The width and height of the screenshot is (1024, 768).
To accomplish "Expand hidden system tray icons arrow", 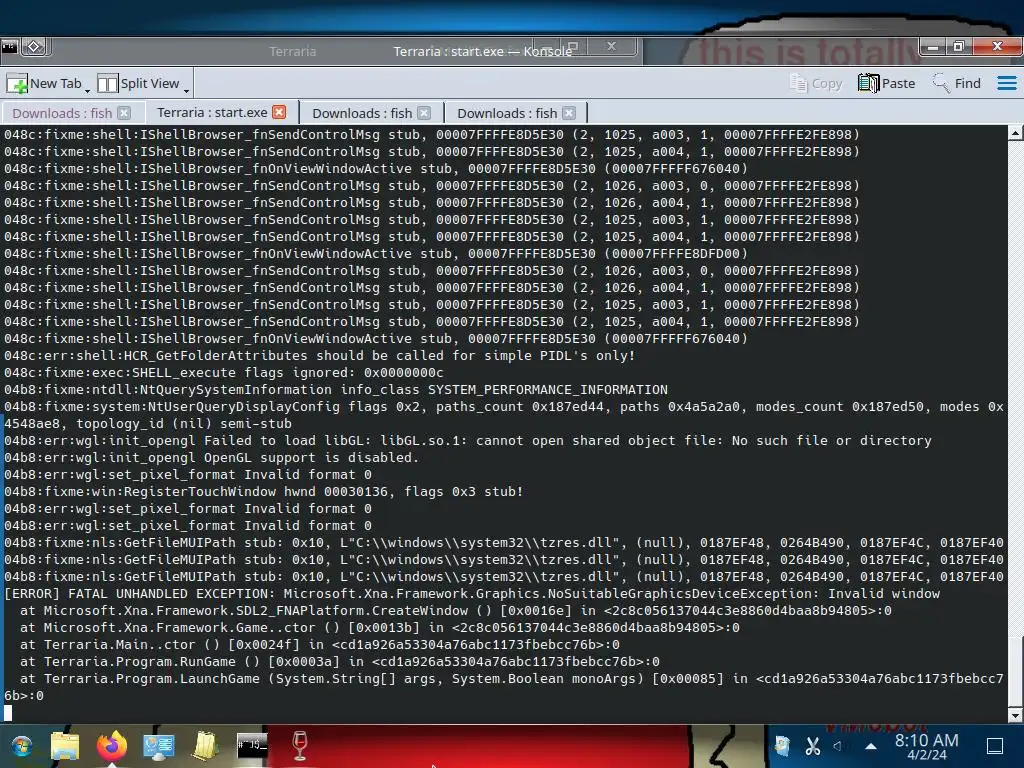I will (871, 746).
